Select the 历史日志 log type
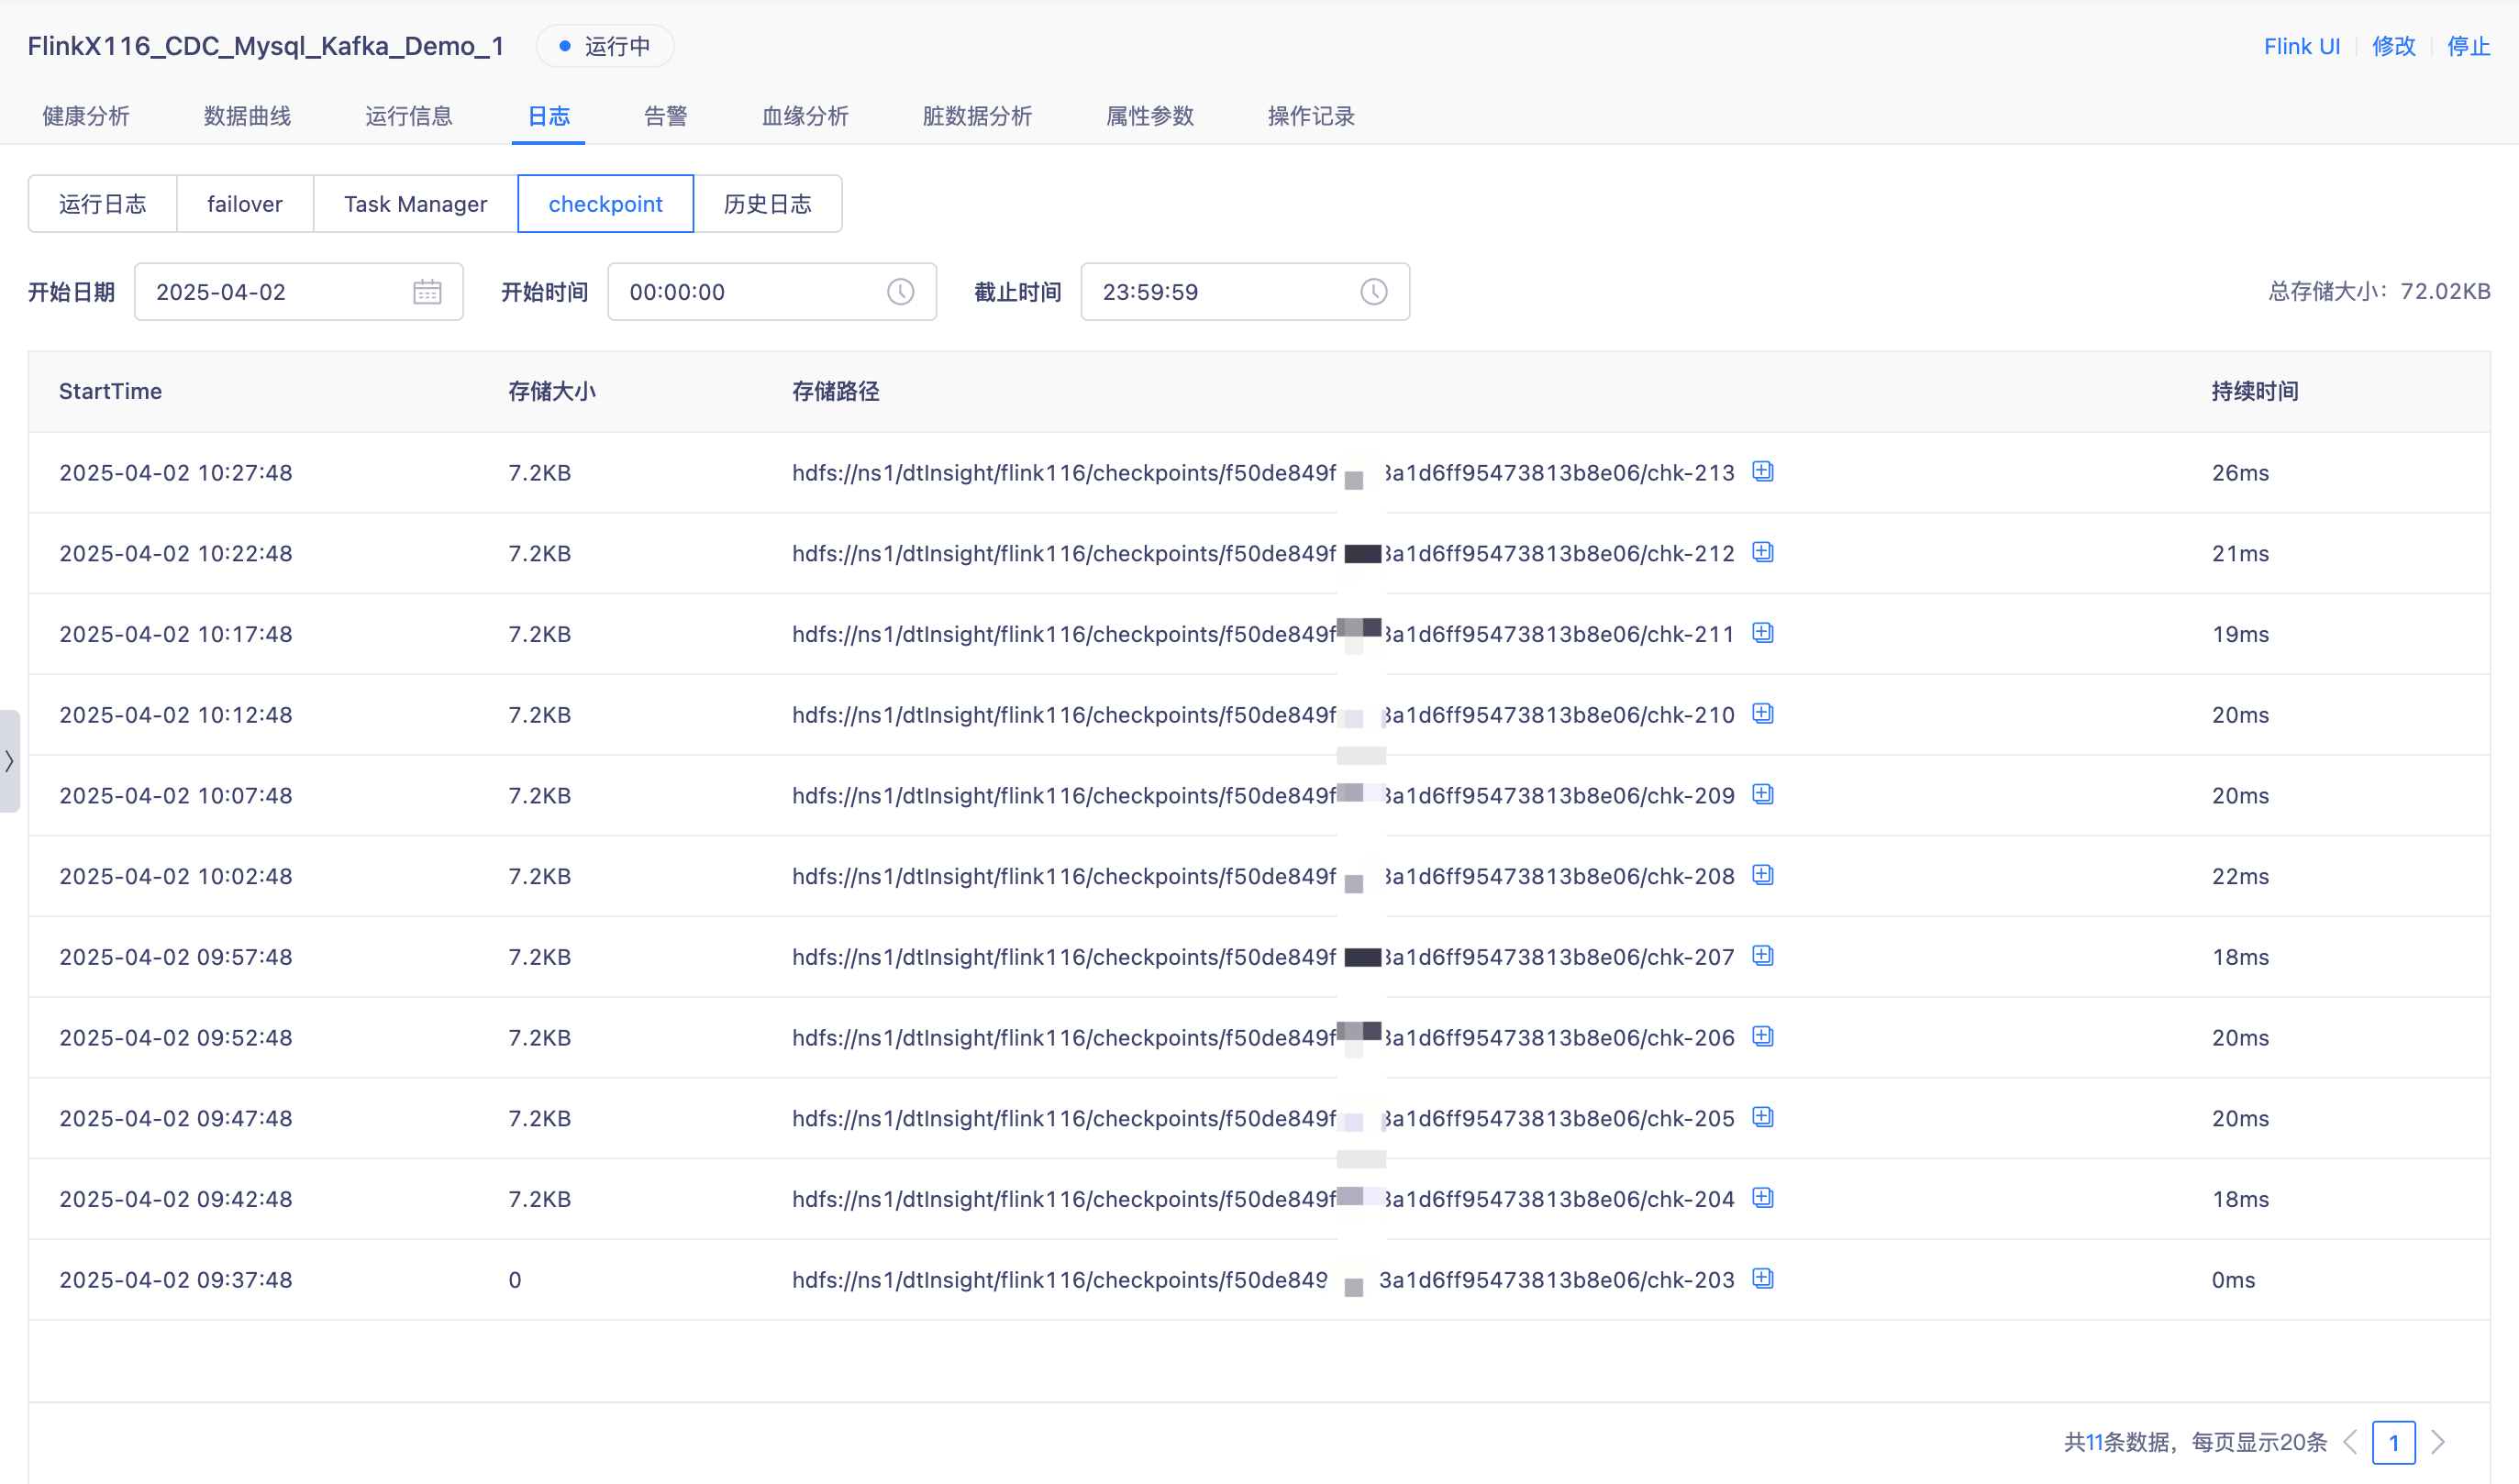The width and height of the screenshot is (2519, 1484). pos(767,204)
